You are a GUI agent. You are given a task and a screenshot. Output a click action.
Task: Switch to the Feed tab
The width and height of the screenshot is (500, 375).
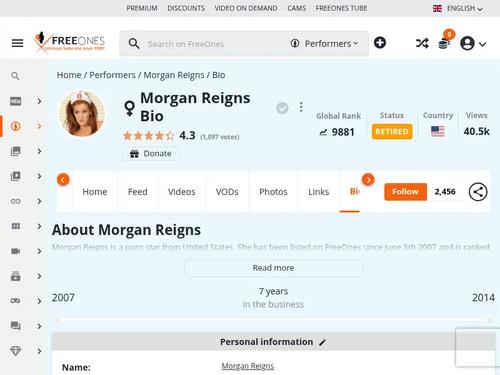click(138, 192)
